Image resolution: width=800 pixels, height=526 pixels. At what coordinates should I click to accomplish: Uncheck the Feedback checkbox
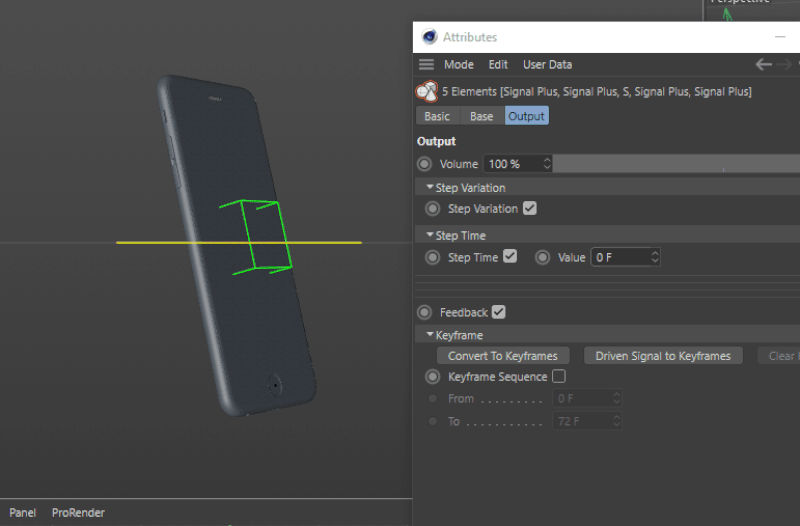(498, 312)
